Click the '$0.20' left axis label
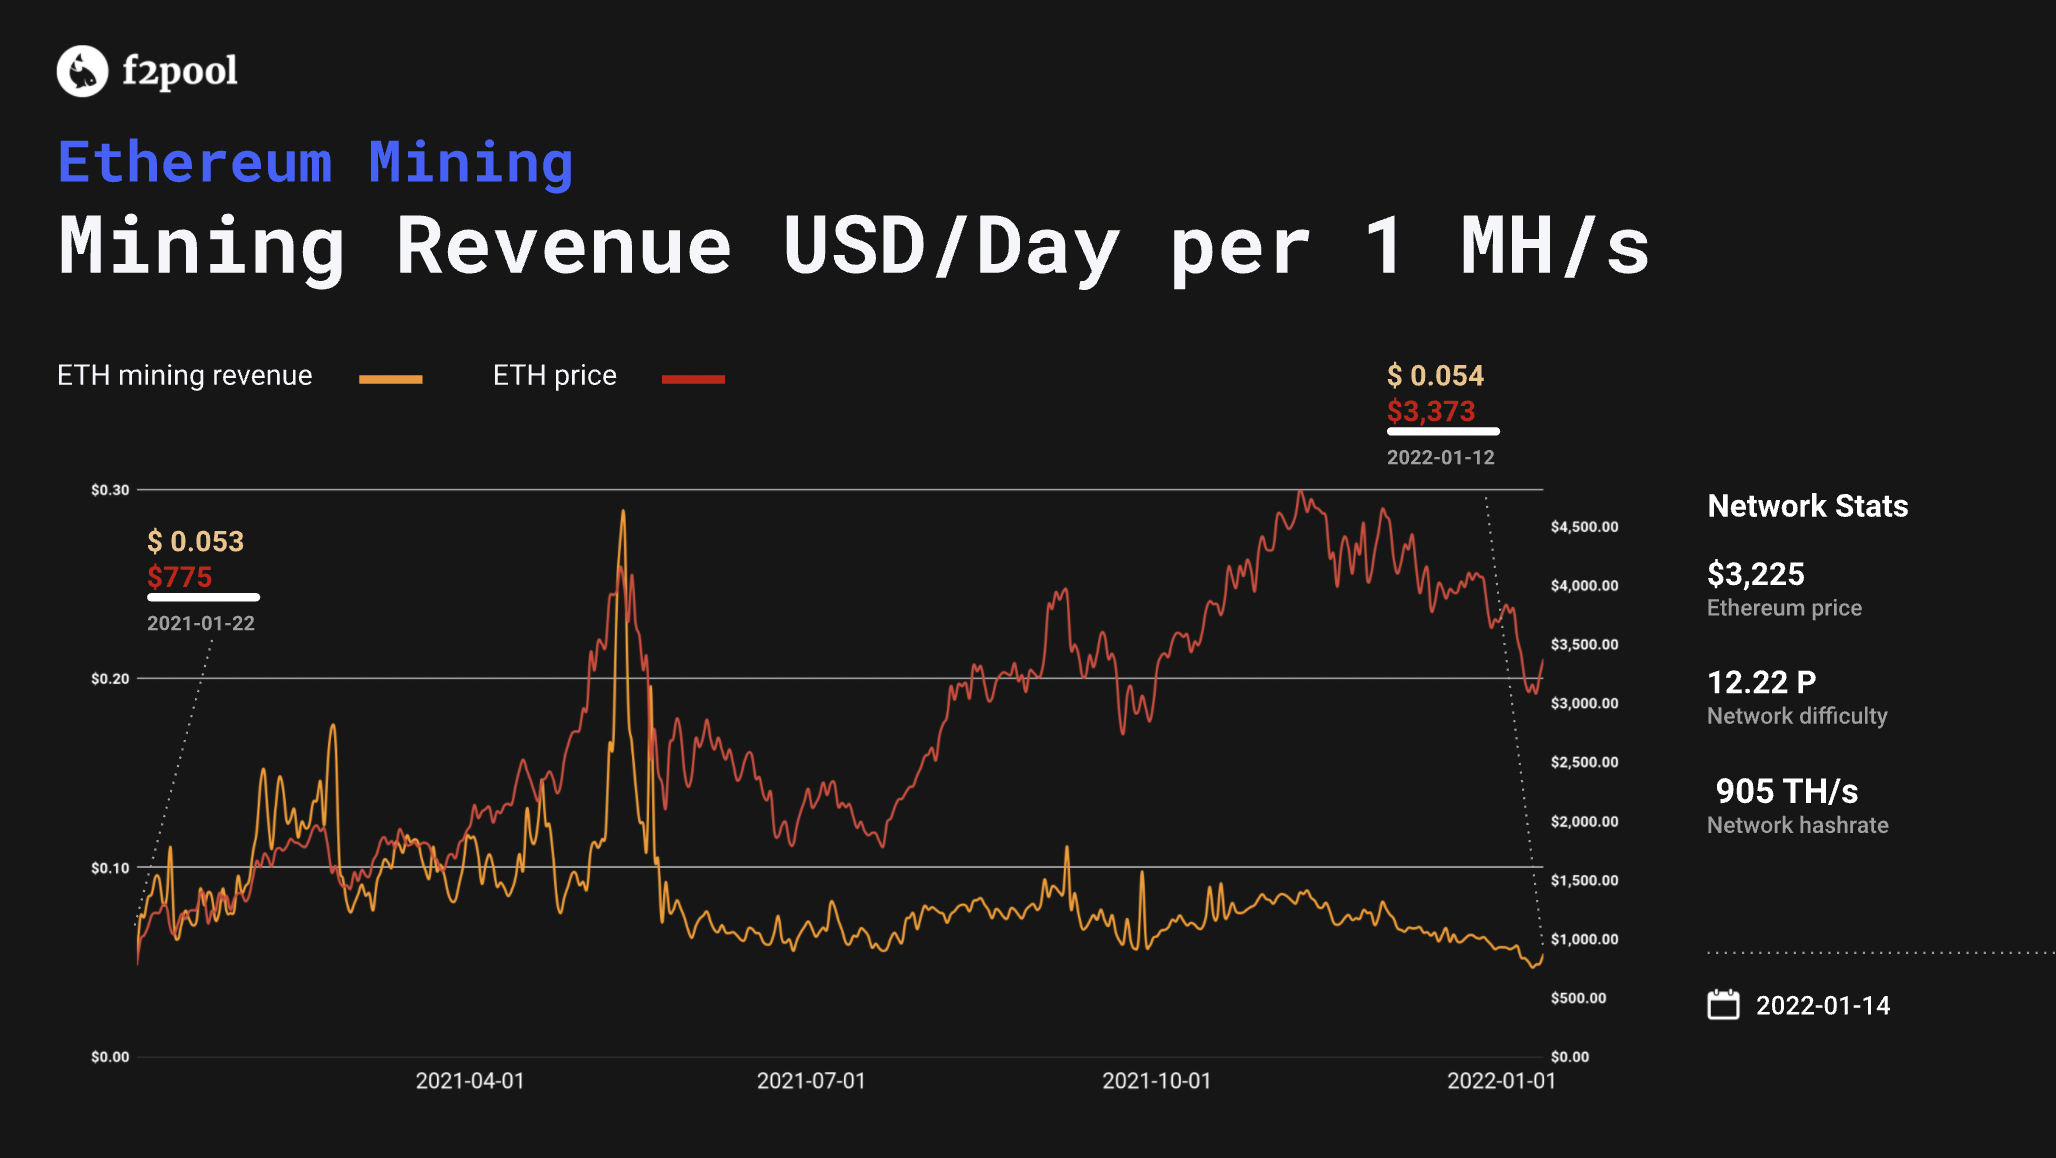 [110, 679]
